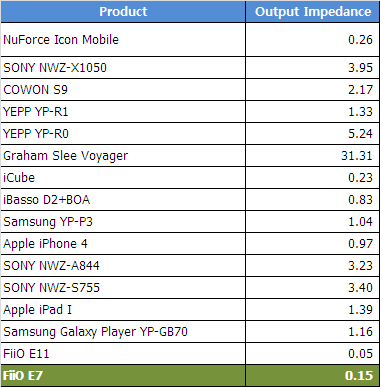Click the iCube product cell
The width and height of the screenshot is (380, 387).
click(x=123, y=178)
